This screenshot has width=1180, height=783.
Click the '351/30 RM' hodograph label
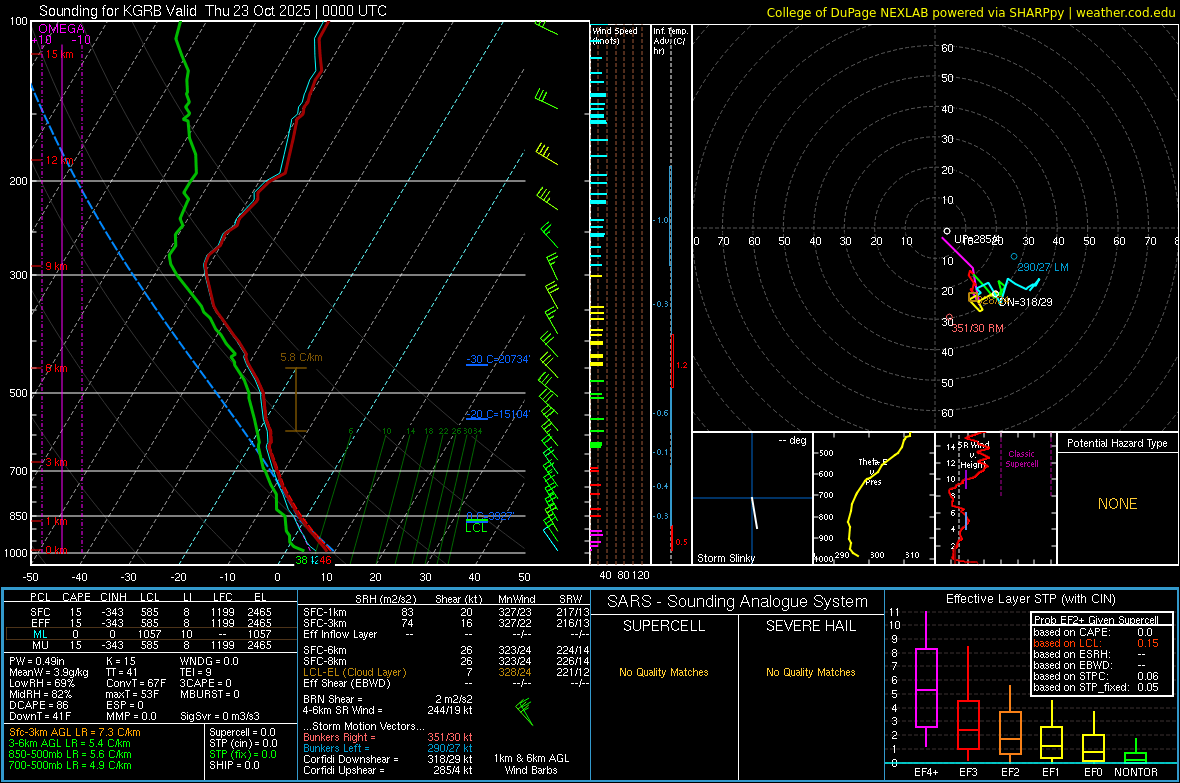pos(978,328)
